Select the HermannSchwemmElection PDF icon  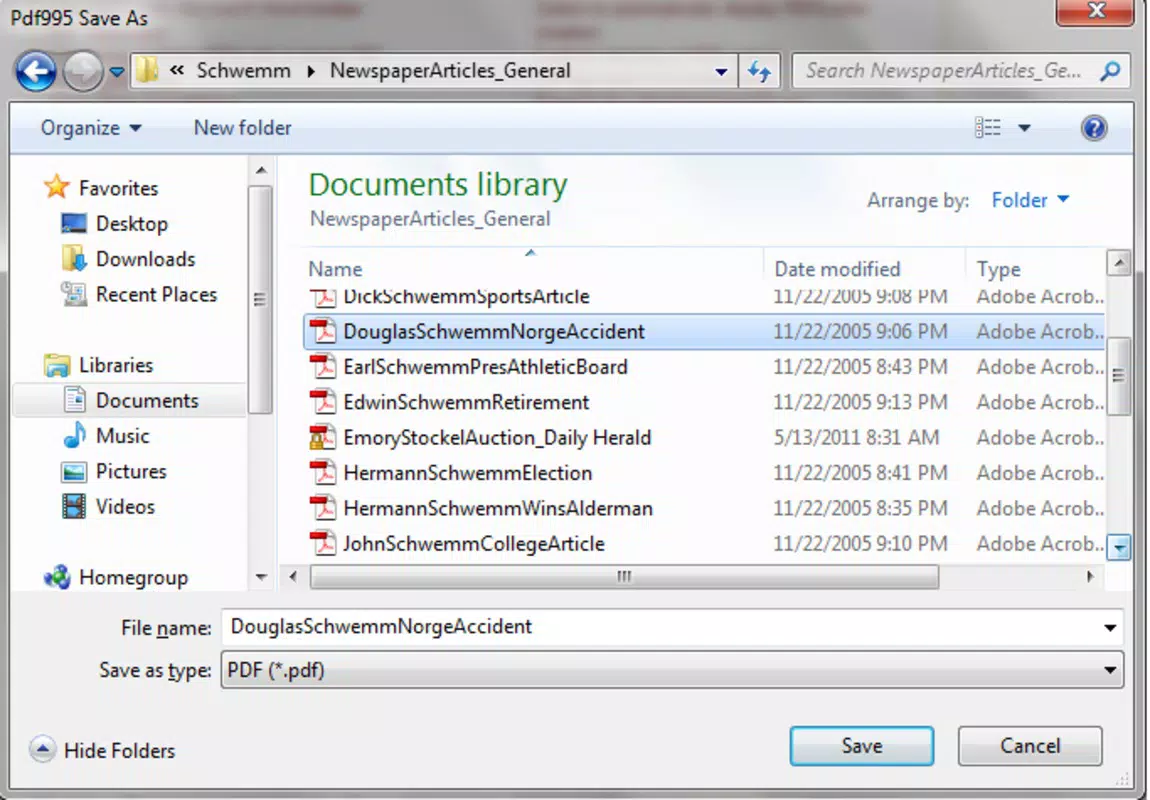point(322,473)
